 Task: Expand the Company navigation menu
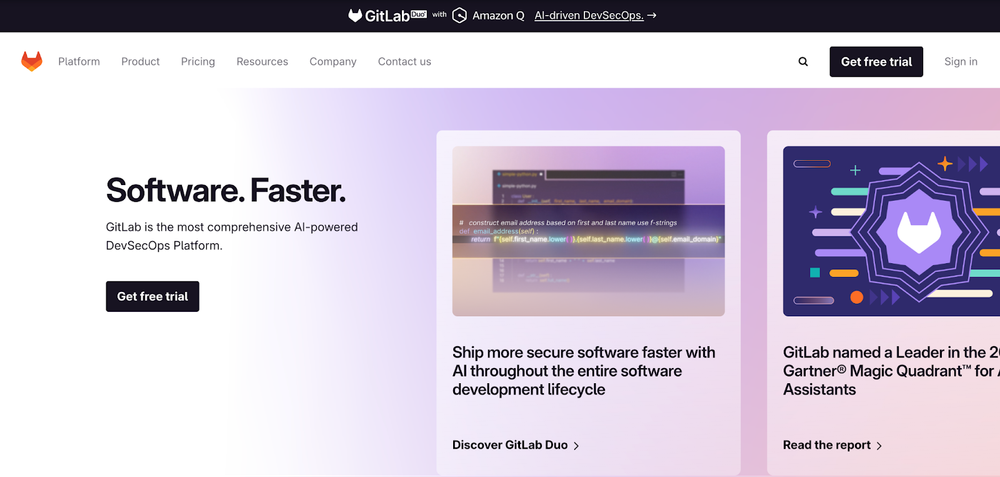pyautogui.click(x=333, y=62)
